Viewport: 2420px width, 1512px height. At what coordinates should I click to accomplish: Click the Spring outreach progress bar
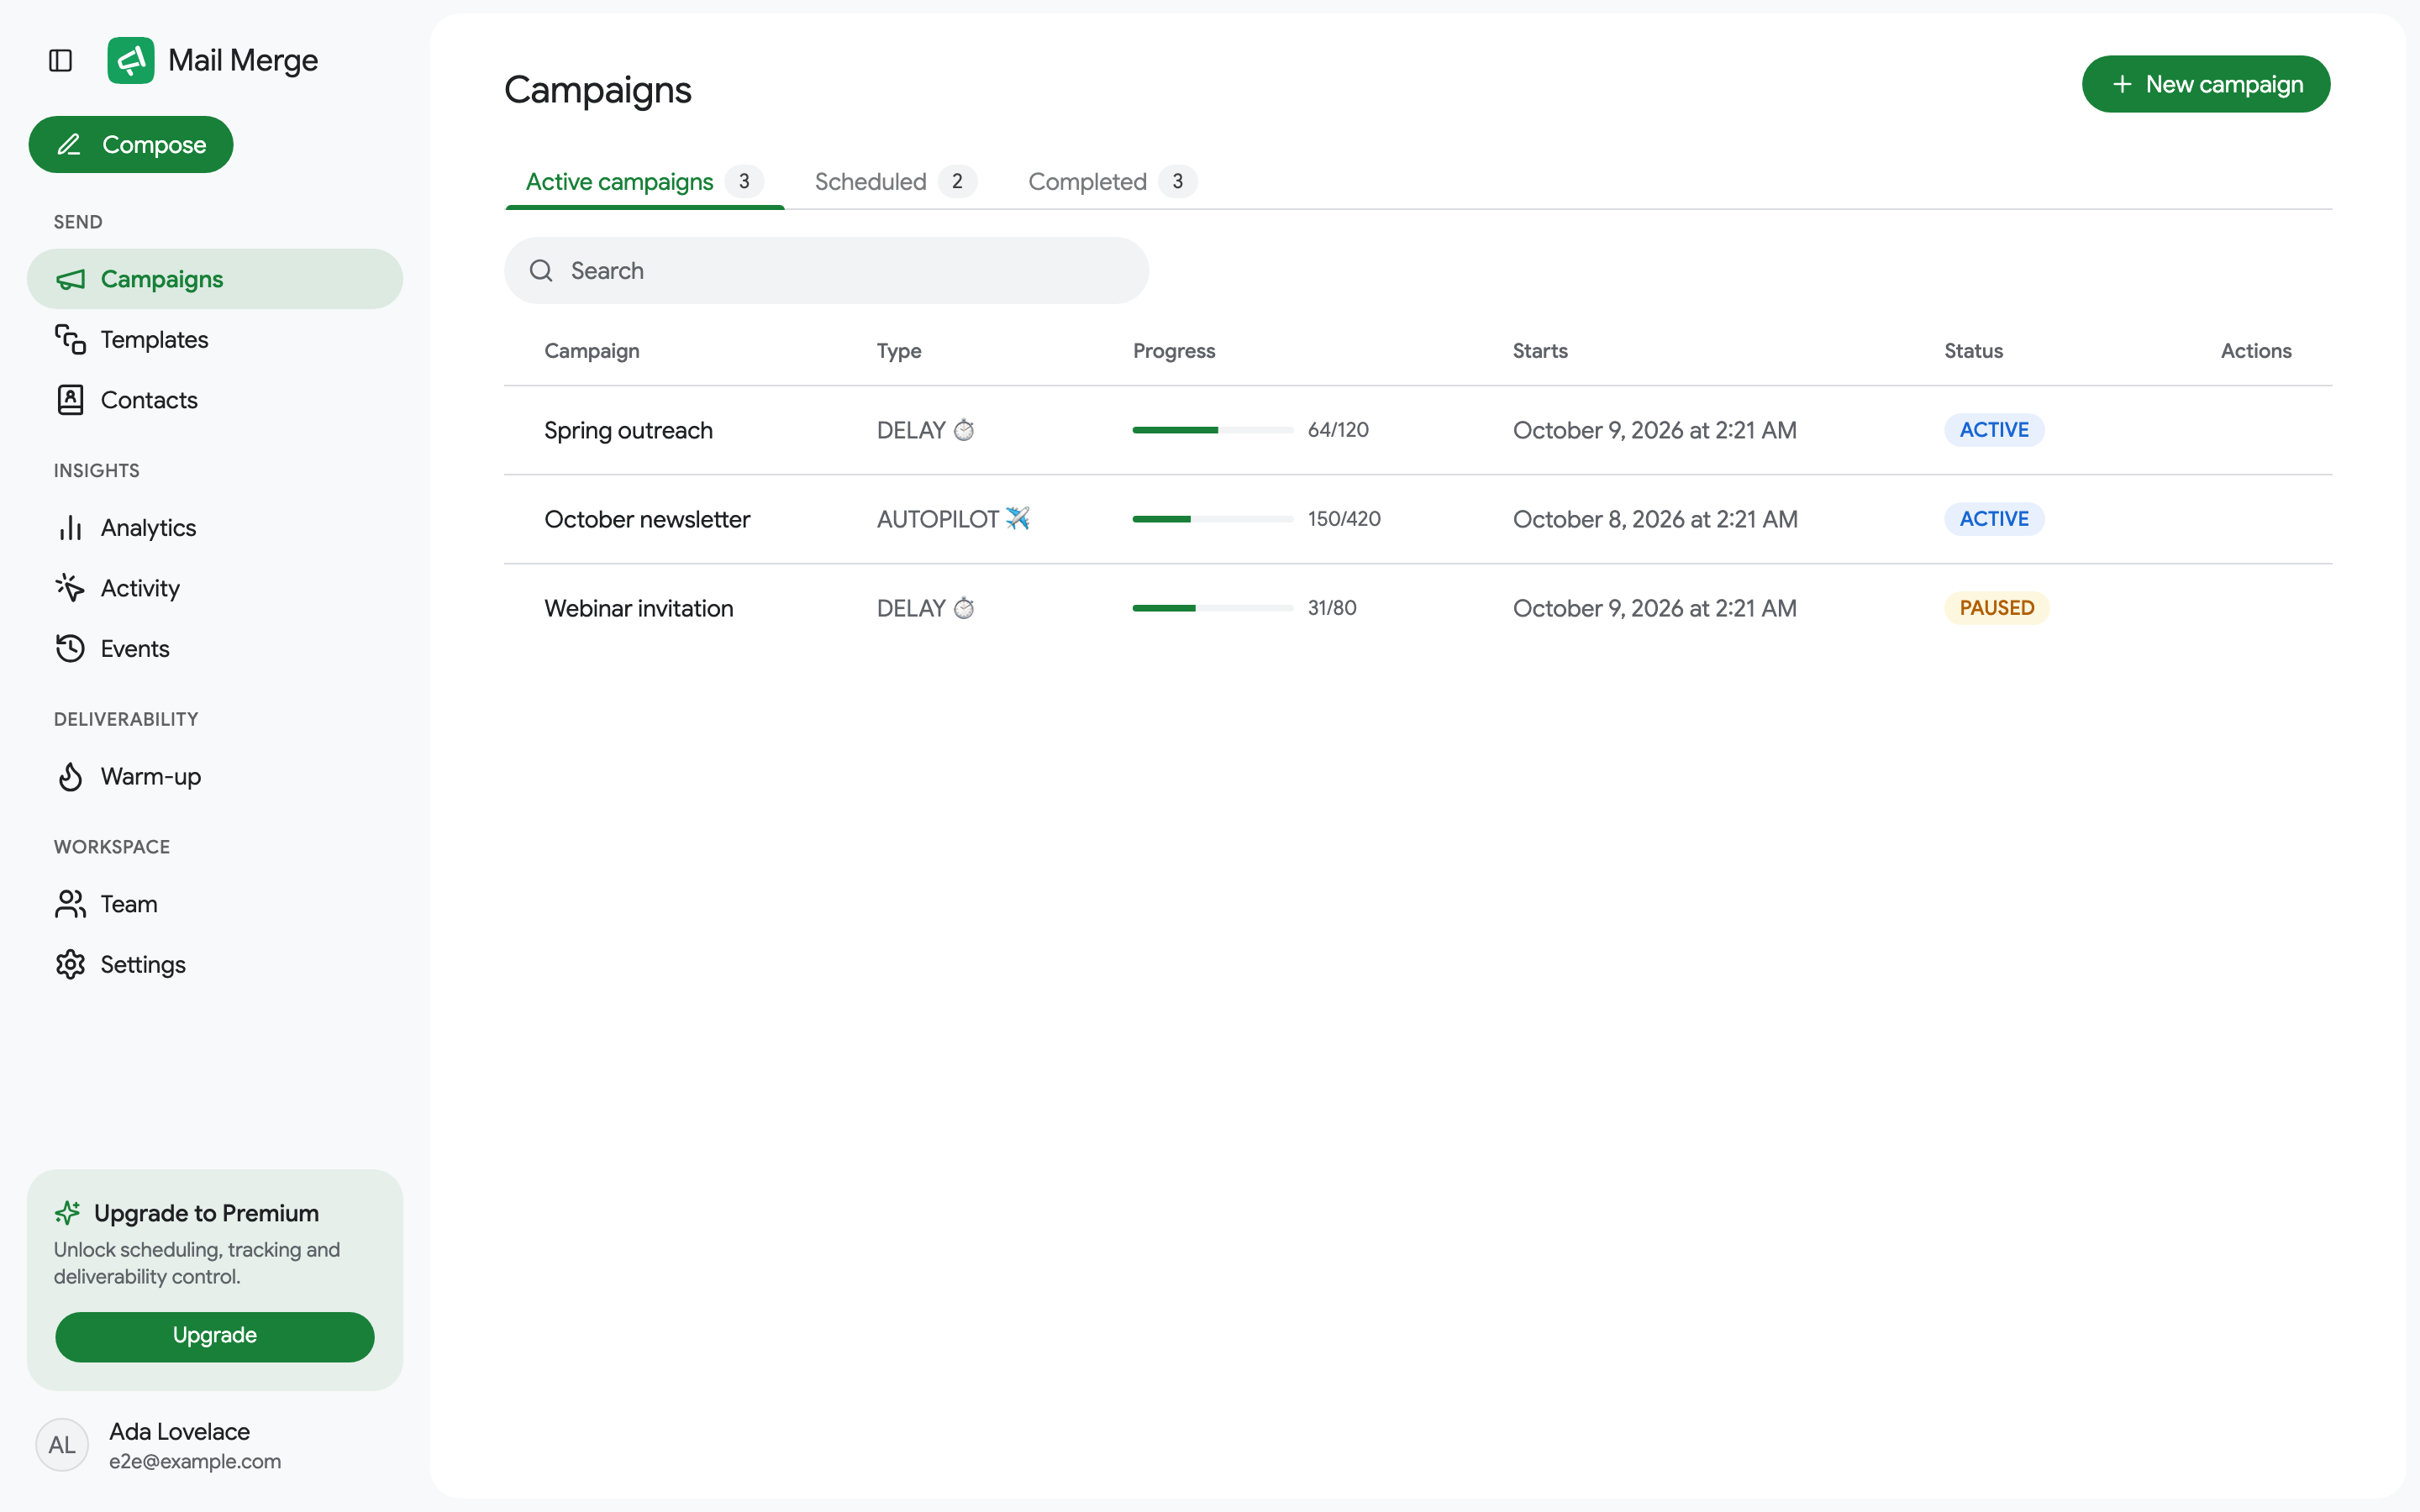tap(1213, 430)
